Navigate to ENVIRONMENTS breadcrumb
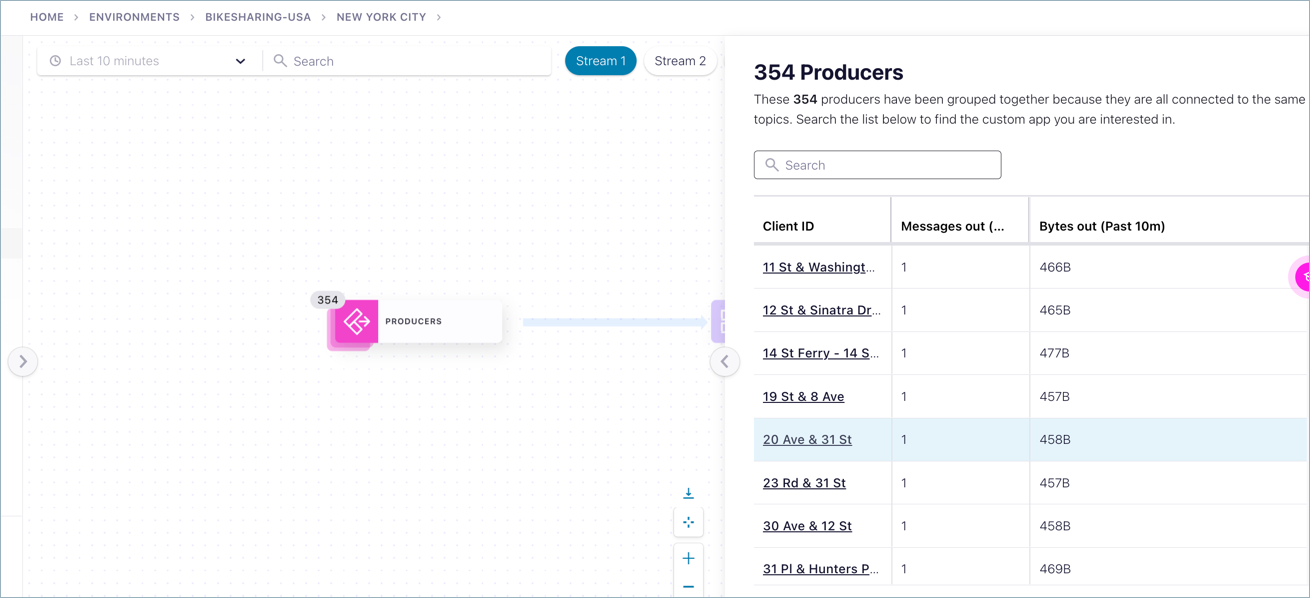This screenshot has width=1310, height=598. coord(134,17)
